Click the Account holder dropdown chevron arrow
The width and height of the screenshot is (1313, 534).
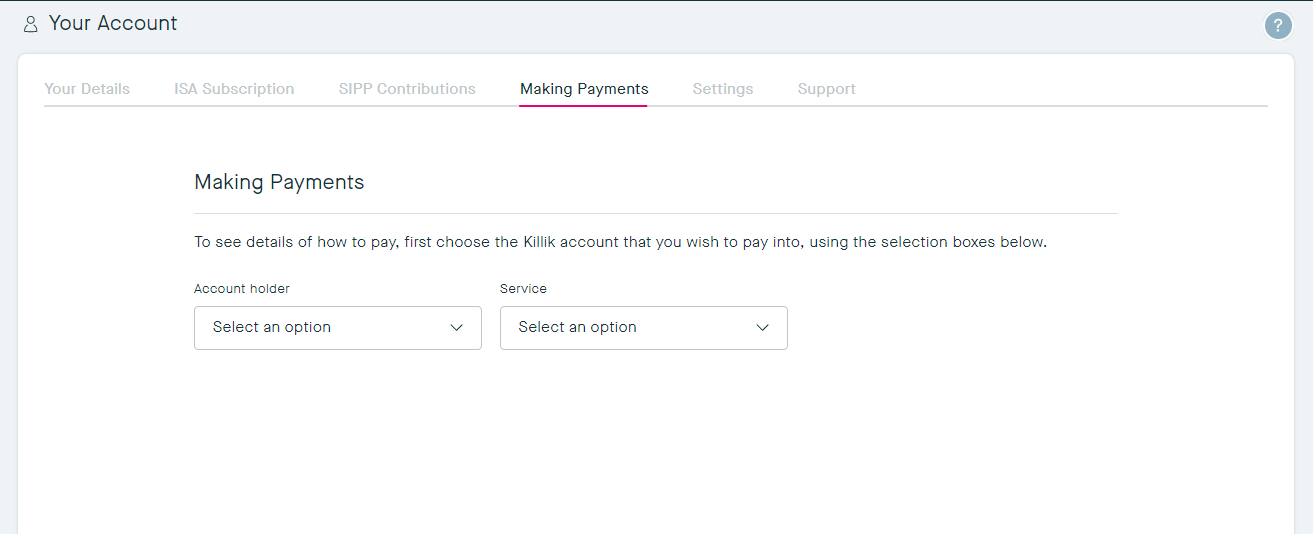tap(457, 328)
